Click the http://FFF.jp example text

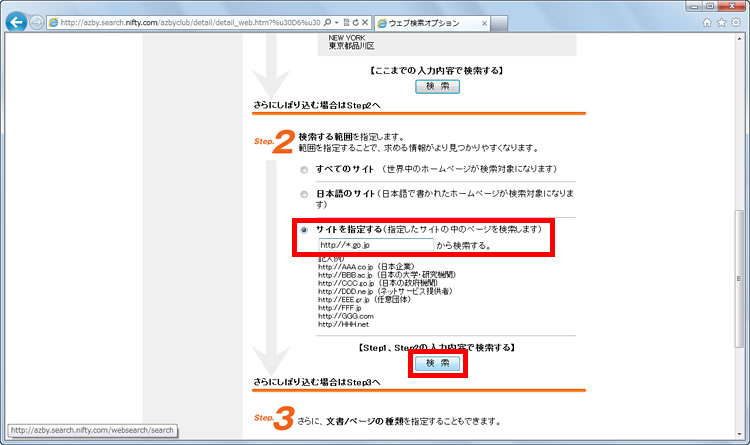pos(340,308)
